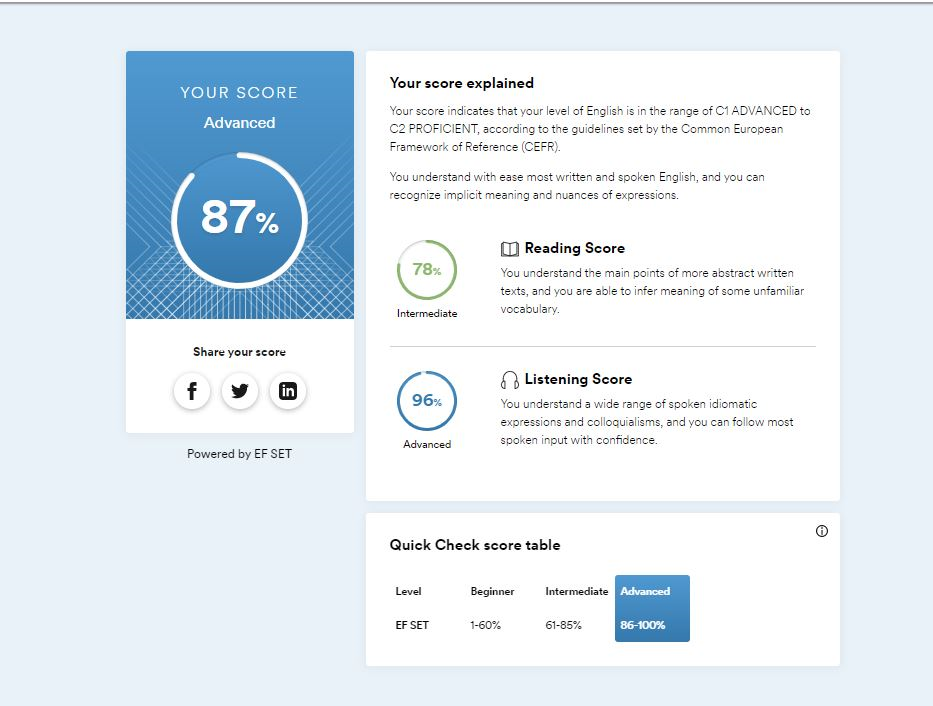This screenshot has width=933, height=706.
Task: Click the 86-100% score range cell
Action: pyautogui.click(x=643, y=625)
